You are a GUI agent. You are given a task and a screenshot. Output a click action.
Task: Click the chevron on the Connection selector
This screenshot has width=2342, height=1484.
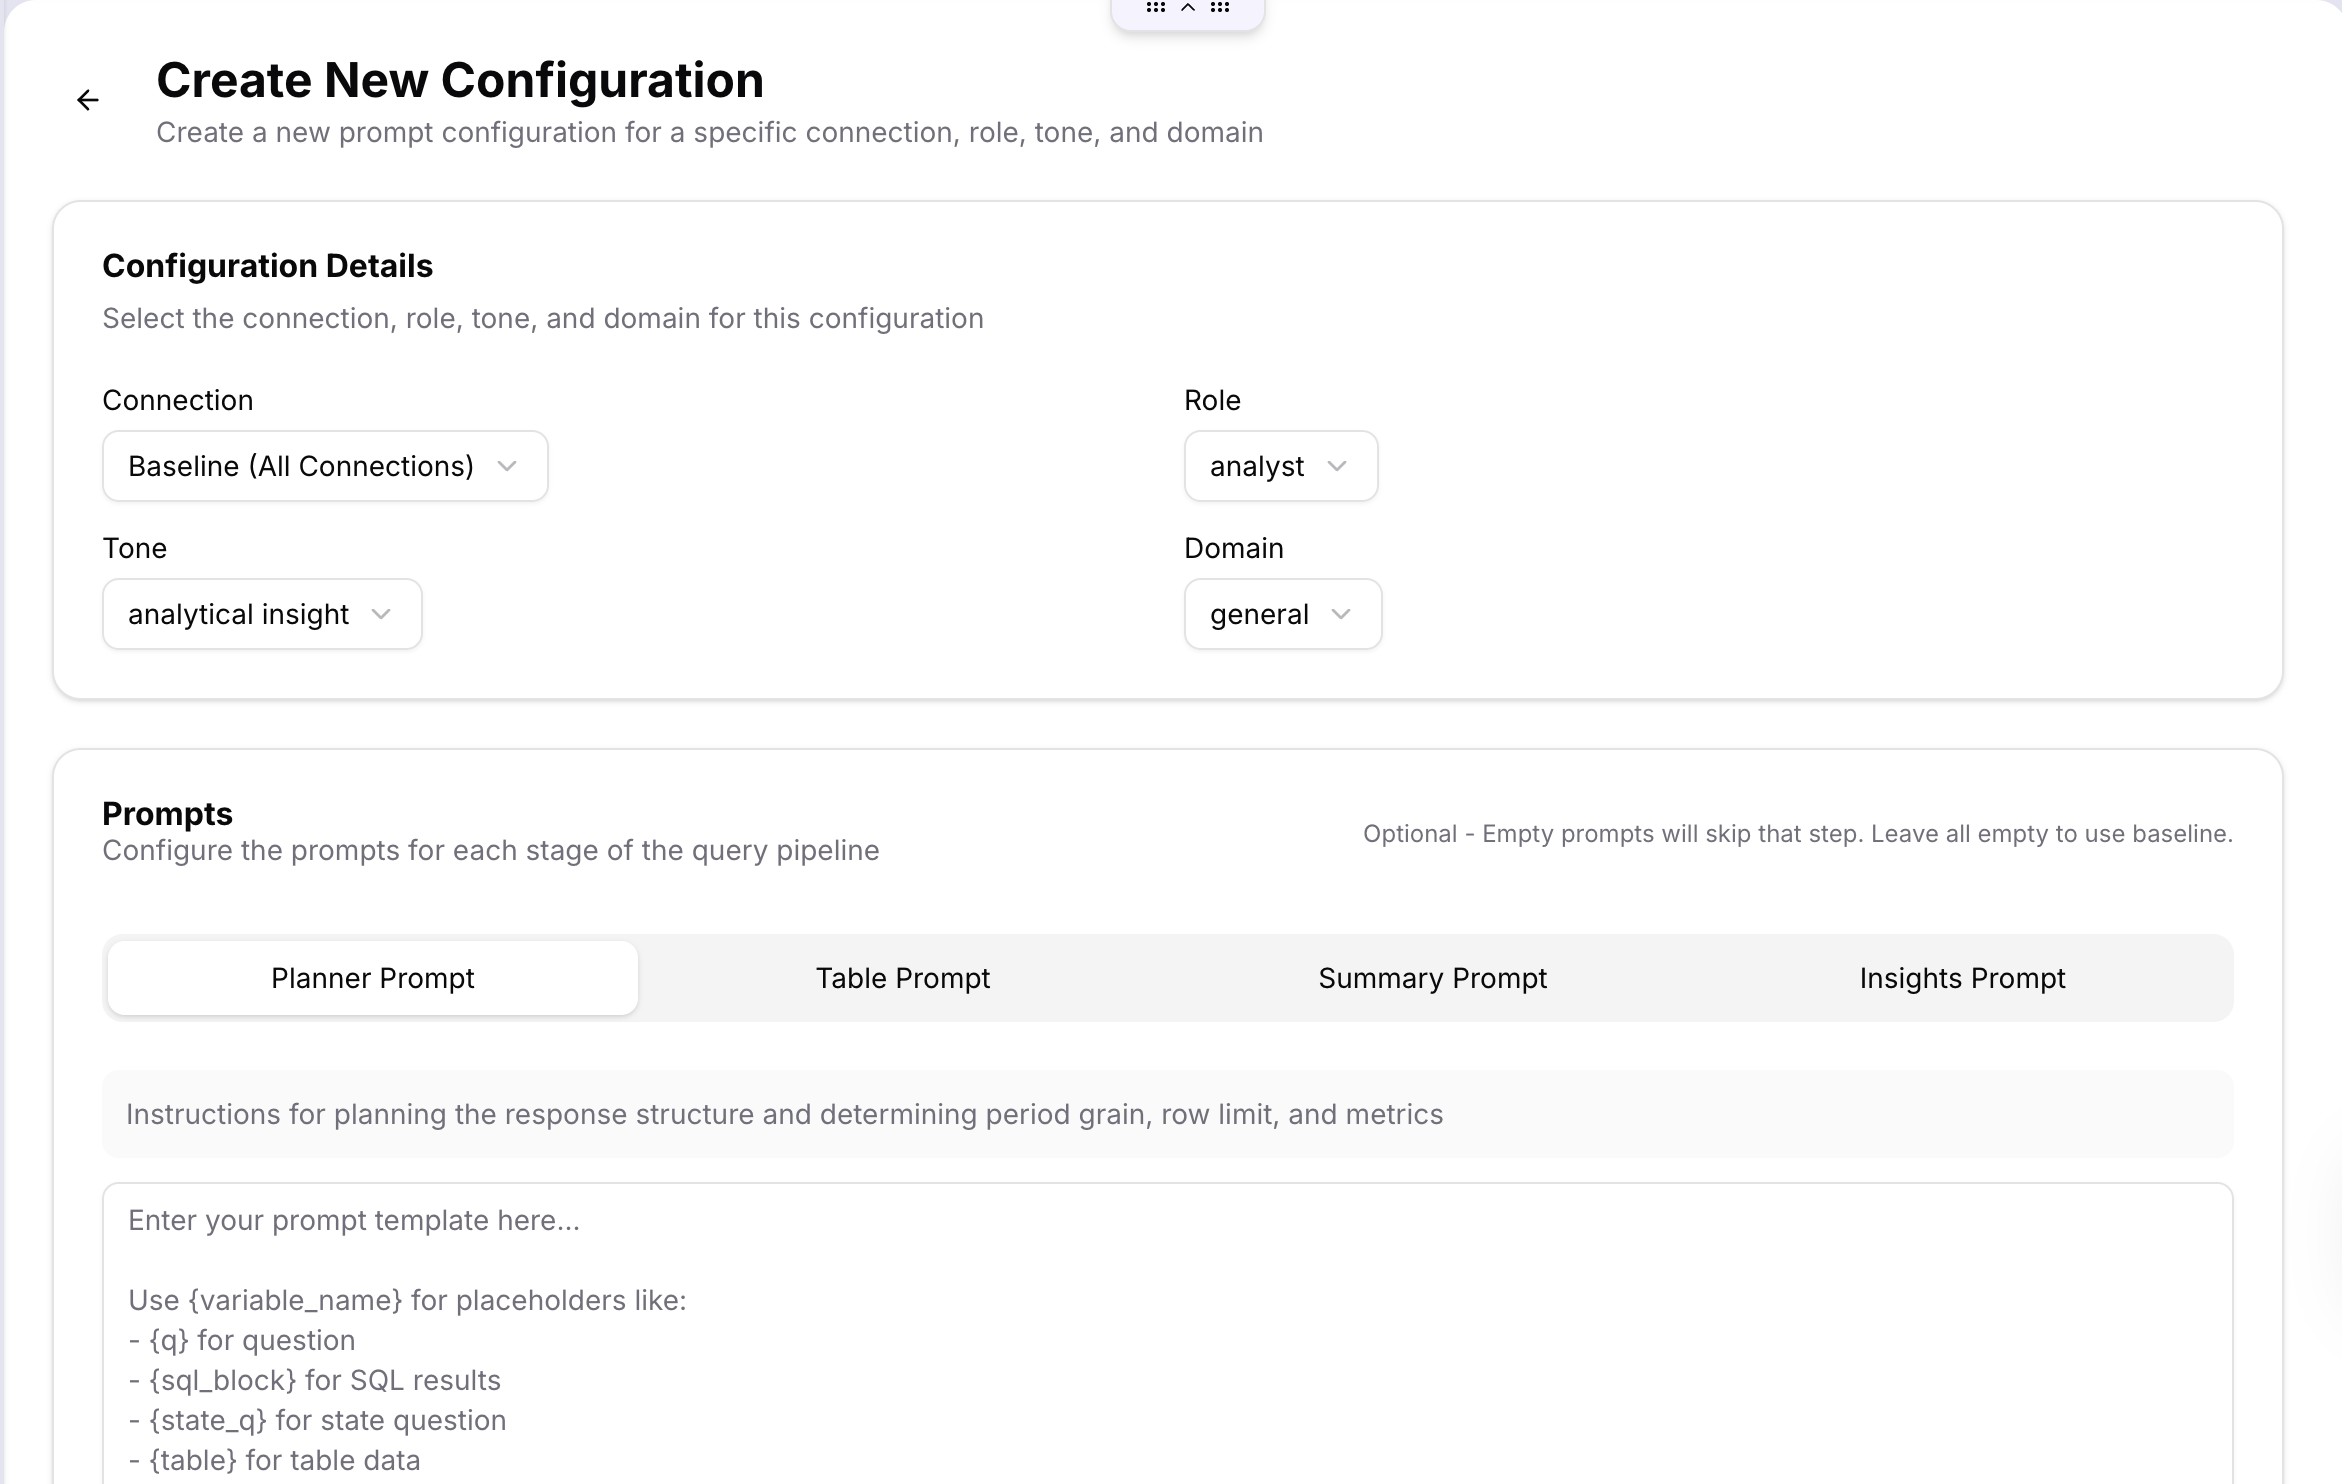508,466
